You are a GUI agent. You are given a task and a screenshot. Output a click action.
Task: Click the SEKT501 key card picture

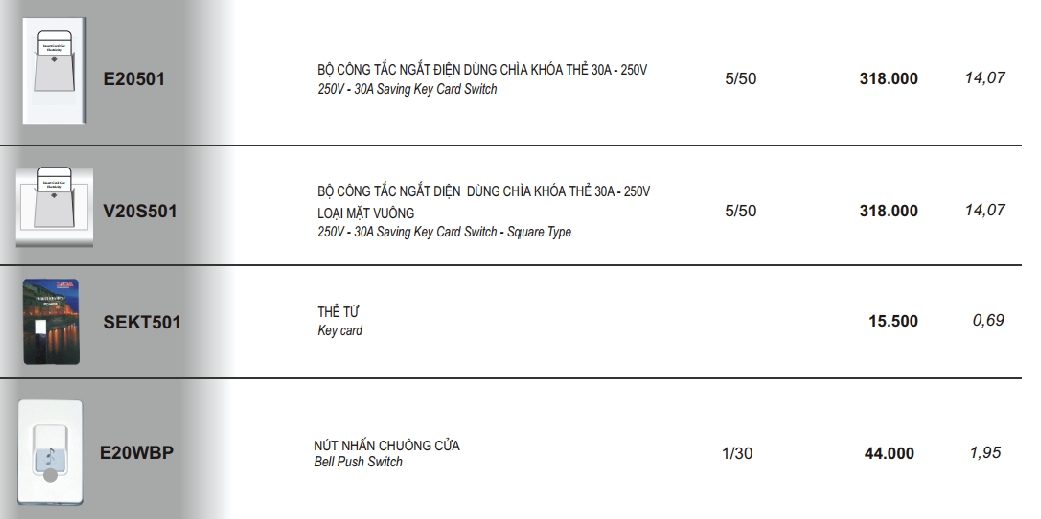click(49, 321)
